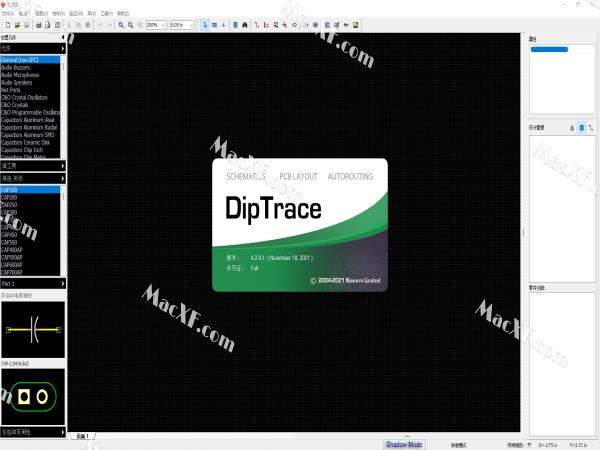
Task: Open the 帮助 Help menu
Action: [123, 13]
